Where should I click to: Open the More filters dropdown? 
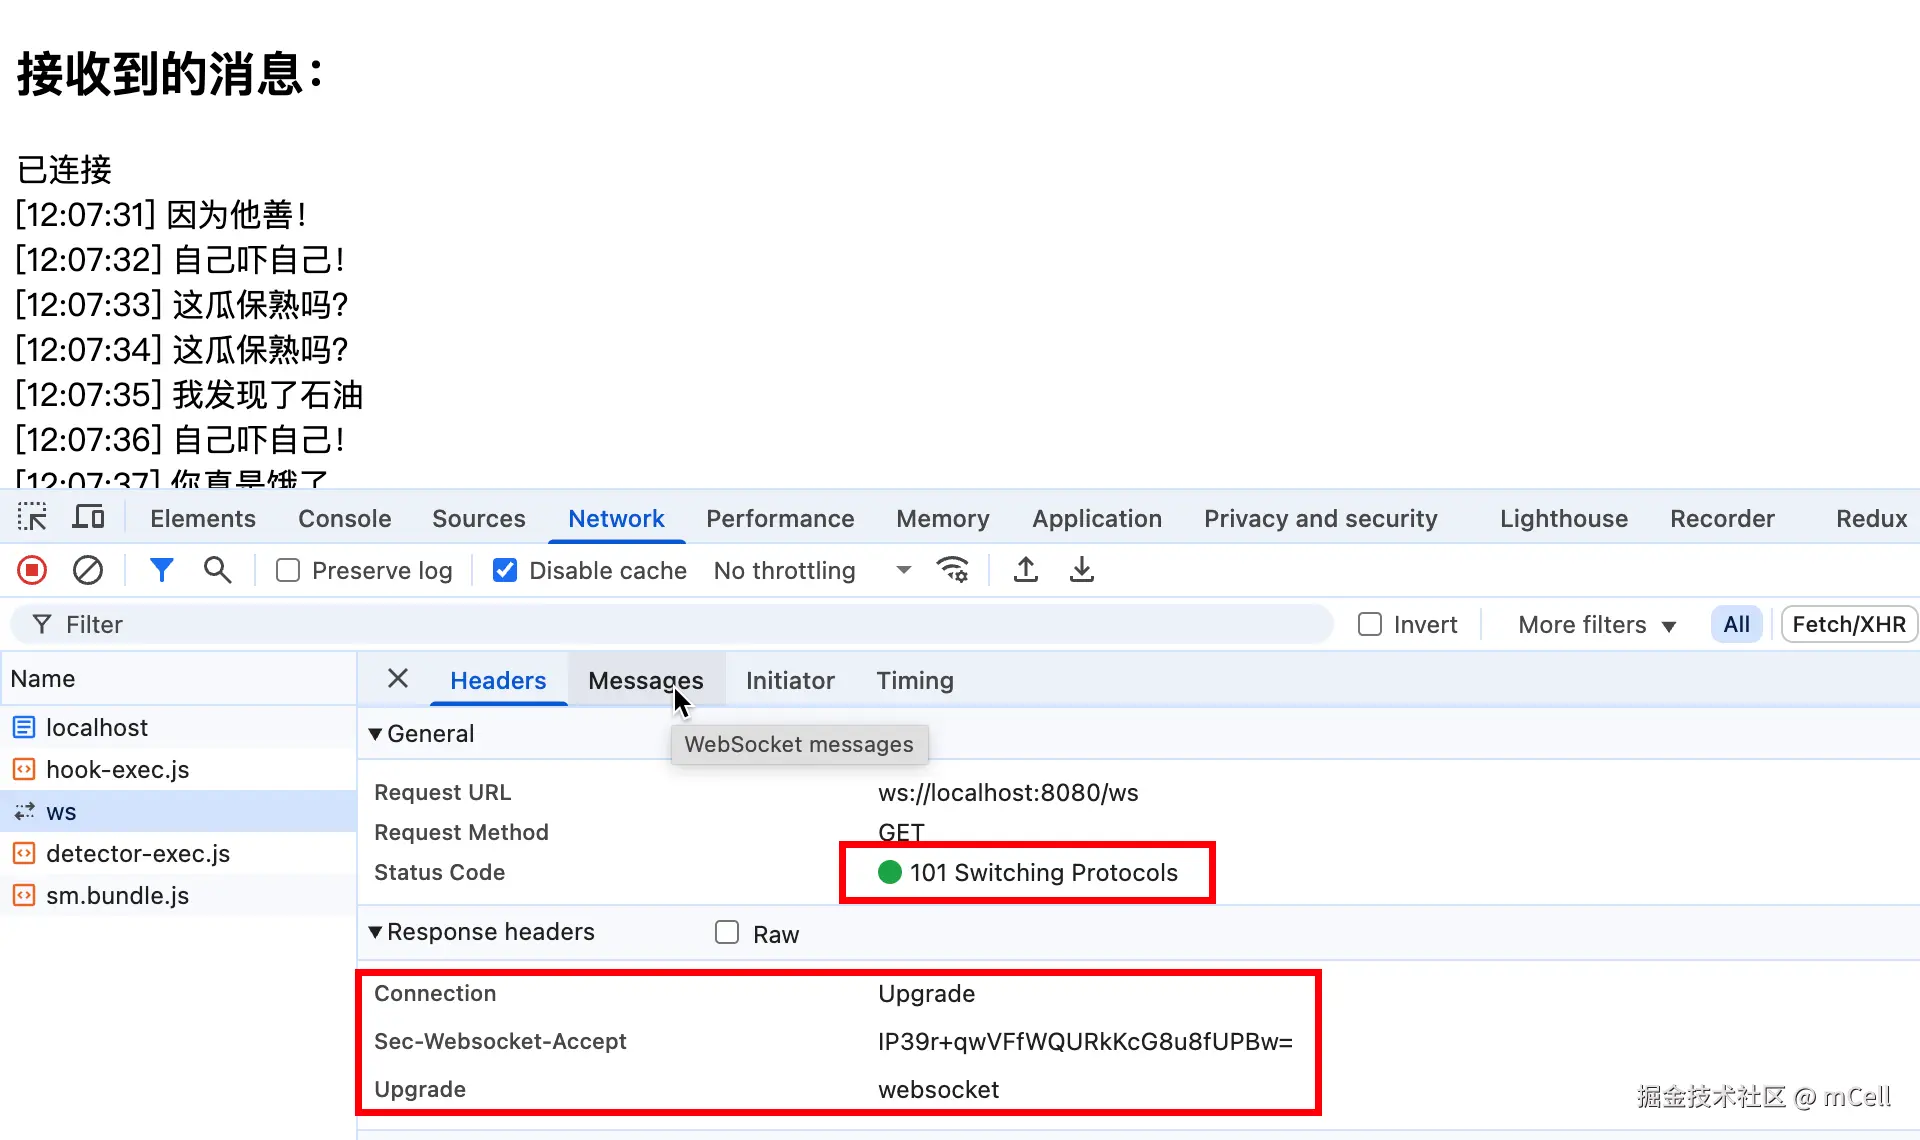click(x=1596, y=624)
